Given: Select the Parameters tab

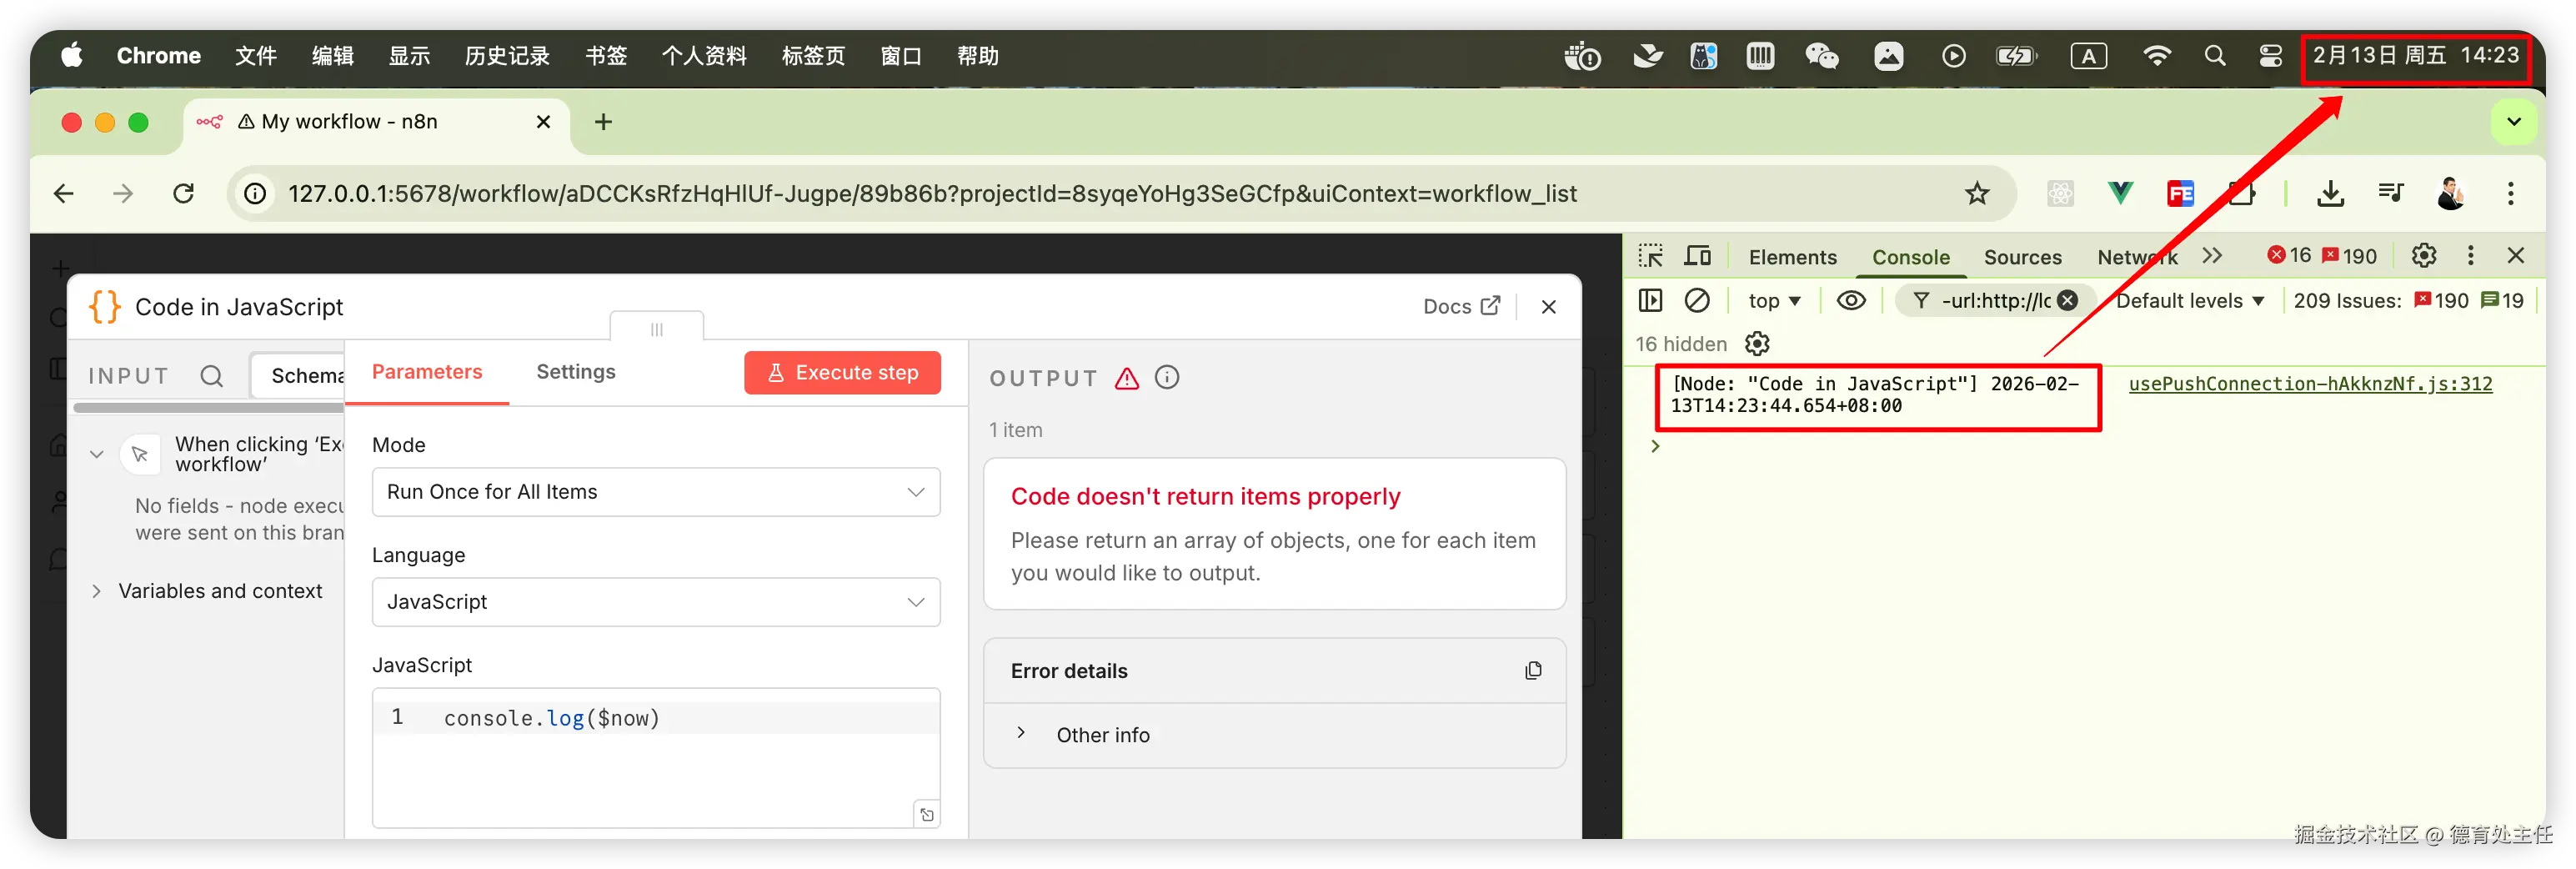Looking at the screenshot, I should pos(427,372).
